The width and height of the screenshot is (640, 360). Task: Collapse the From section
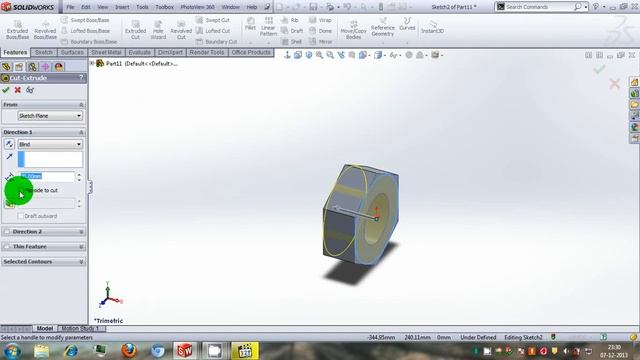81,105
